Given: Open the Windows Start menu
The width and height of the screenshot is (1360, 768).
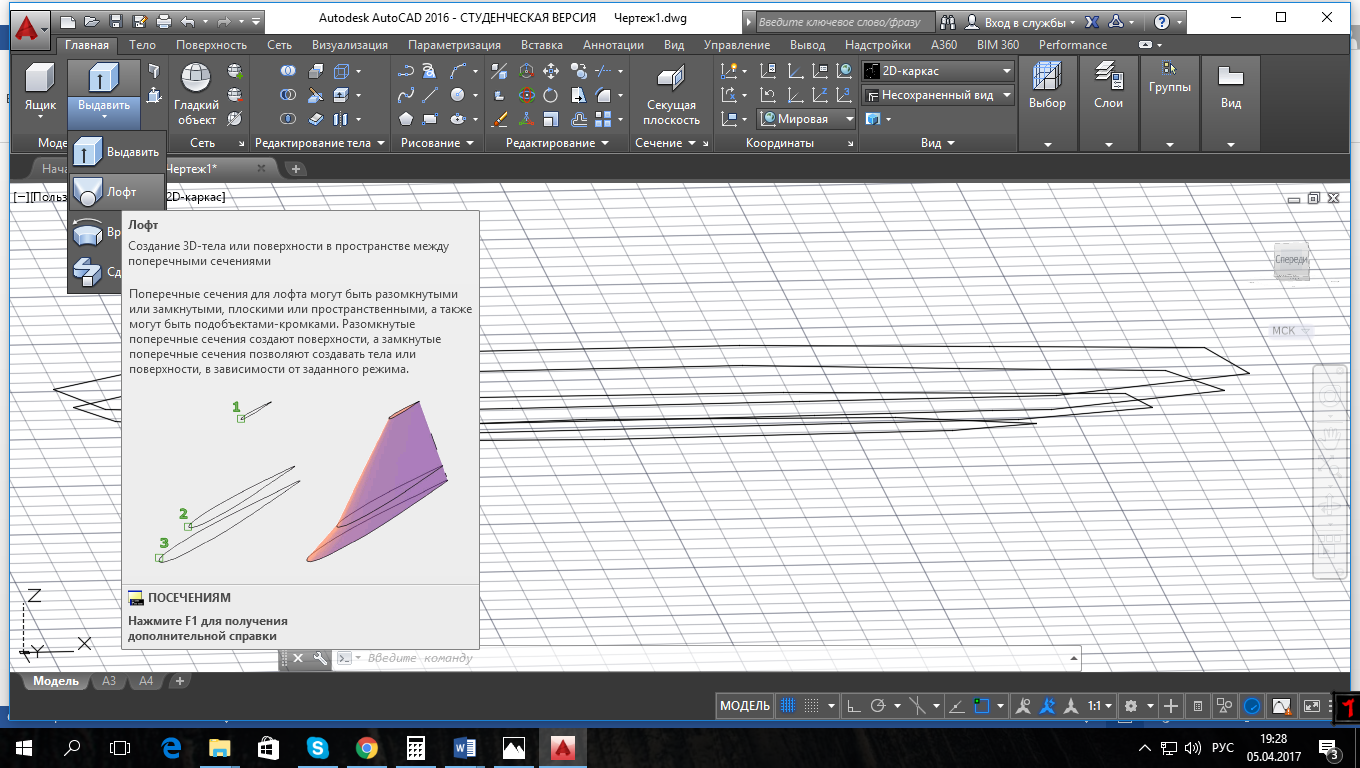Looking at the screenshot, I should (22, 747).
